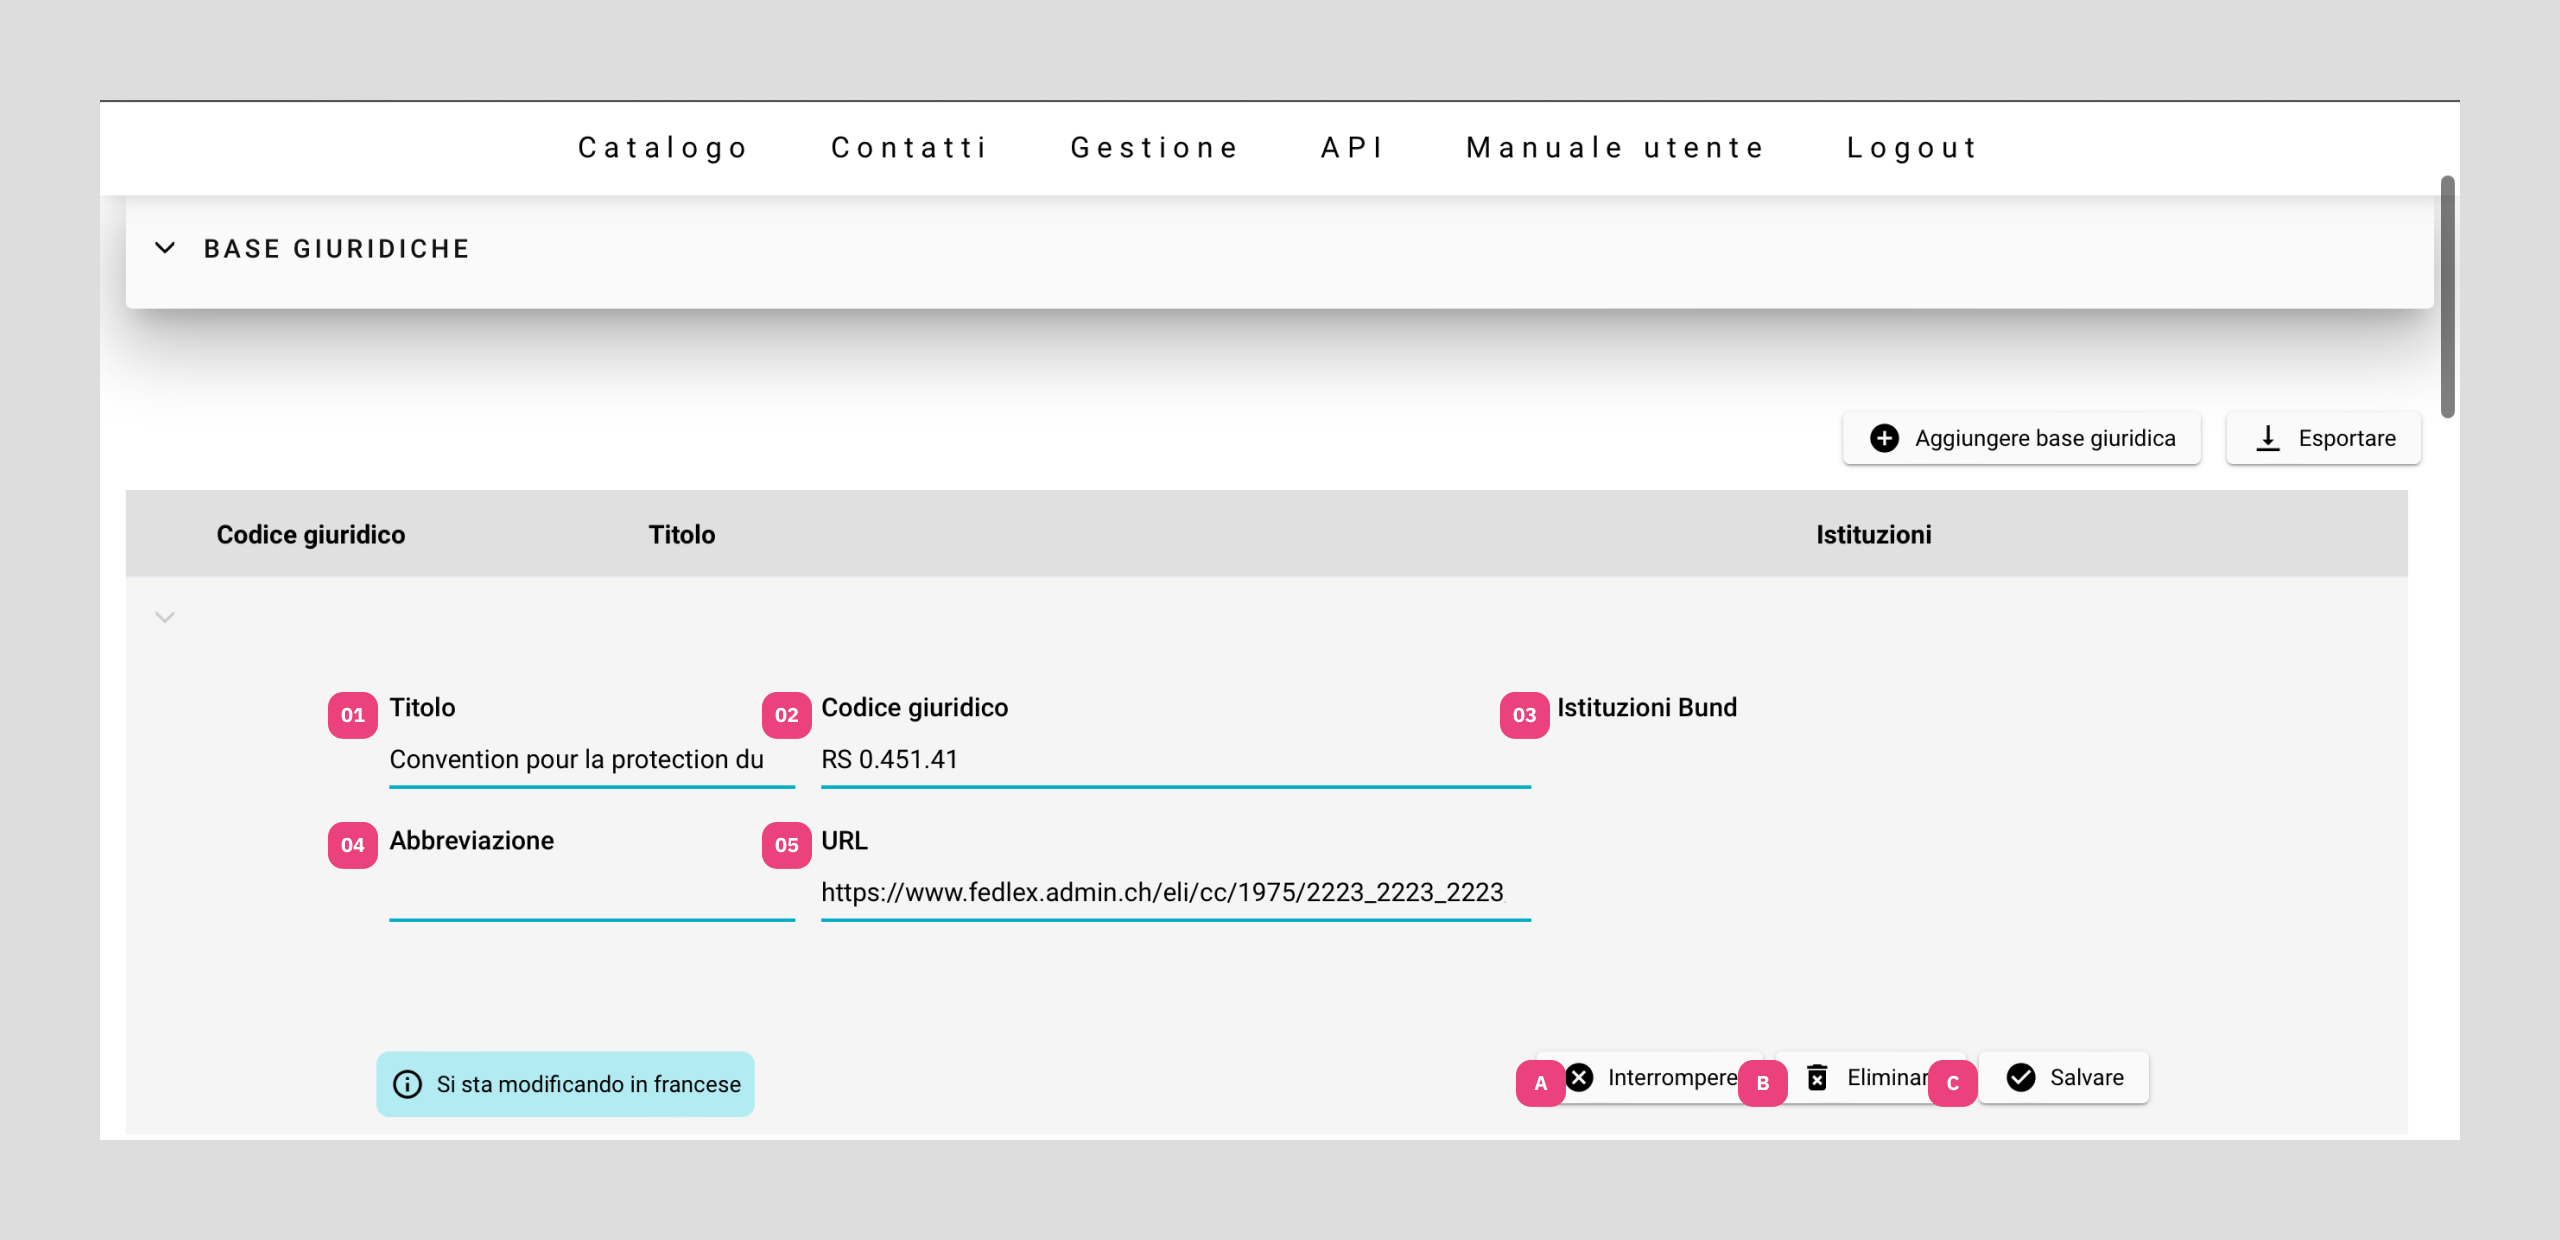The width and height of the screenshot is (2560, 1240).
Task: Collapse the expanded table row chevron
Action: 165,617
